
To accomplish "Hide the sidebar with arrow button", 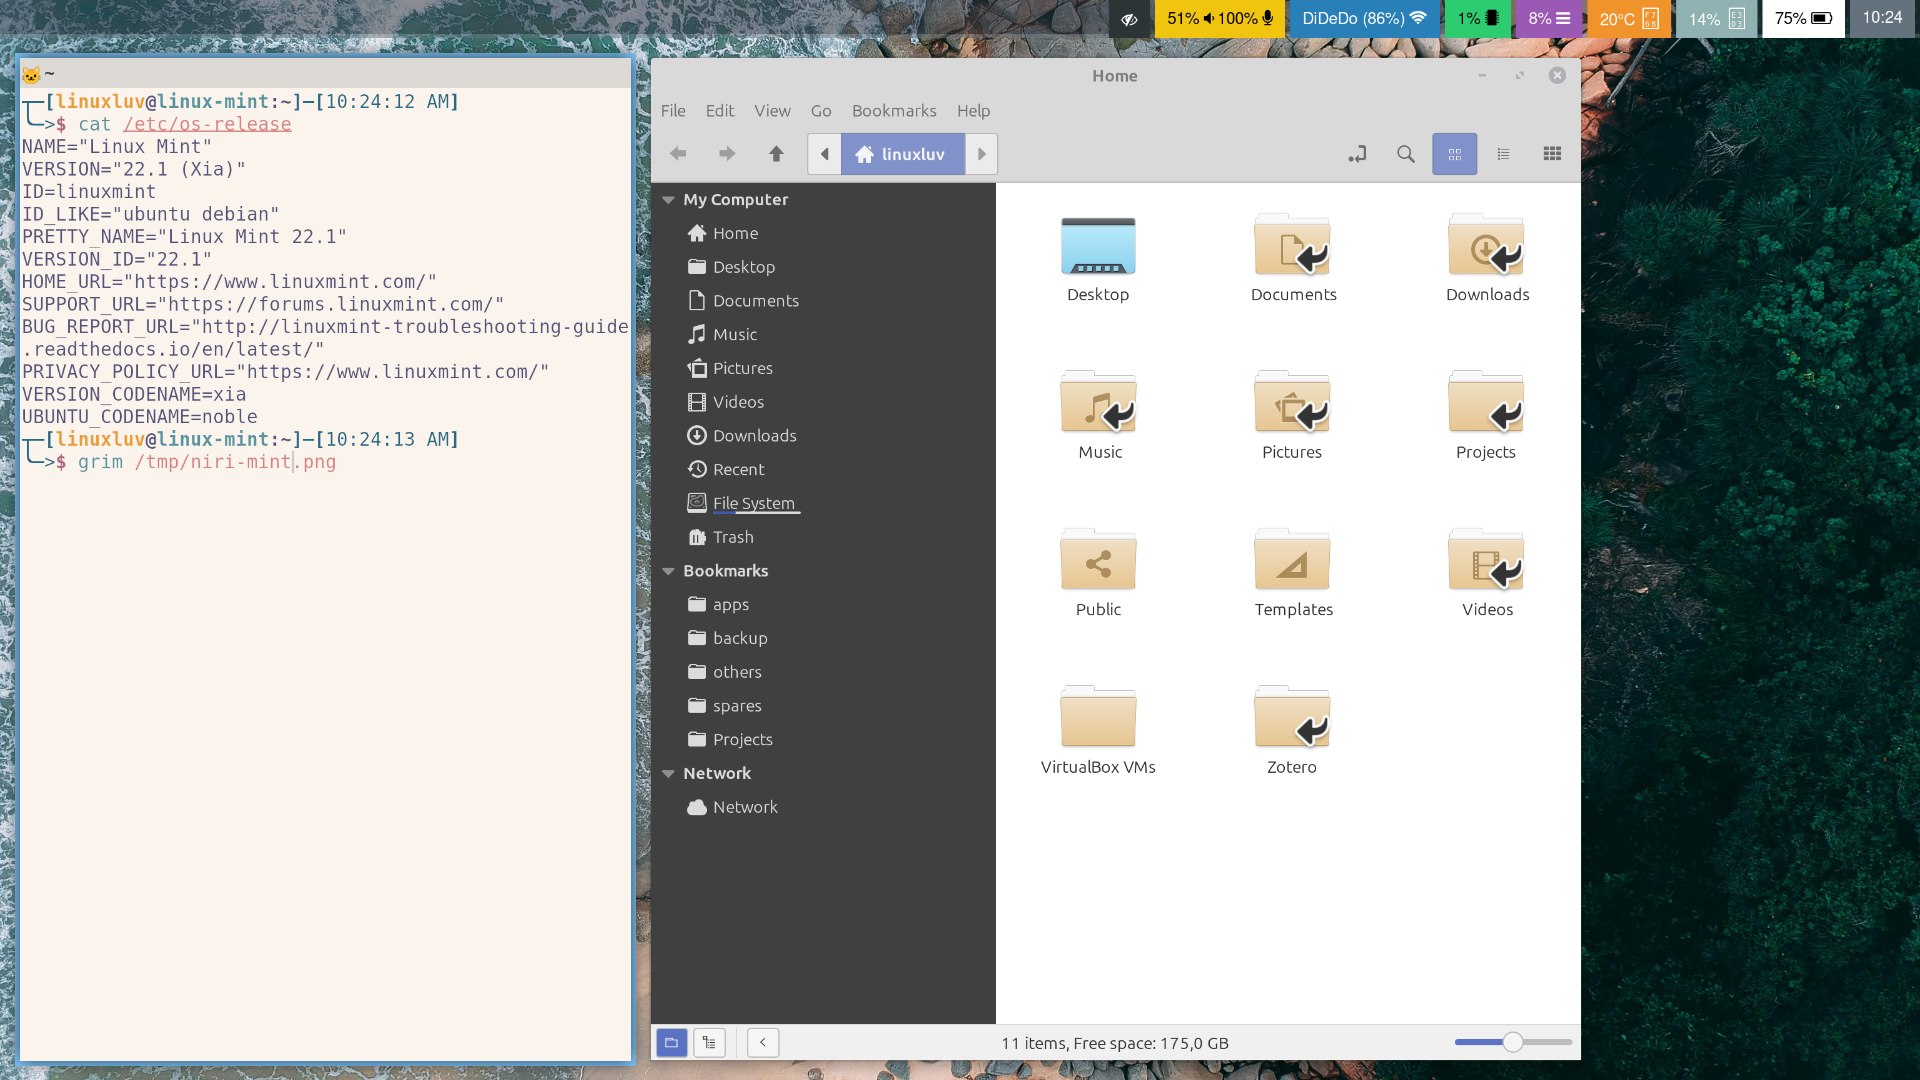I will click(762, 1042).
